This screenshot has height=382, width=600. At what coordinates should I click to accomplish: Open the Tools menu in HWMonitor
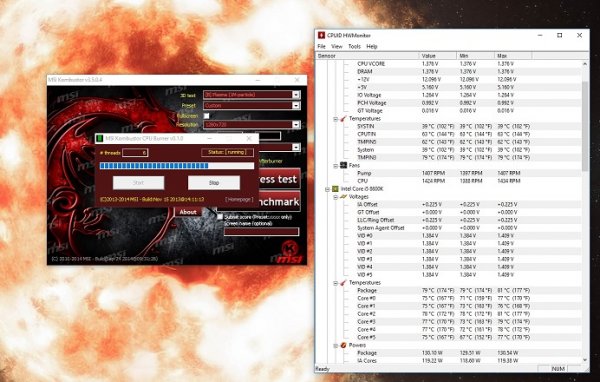point(354,46)
